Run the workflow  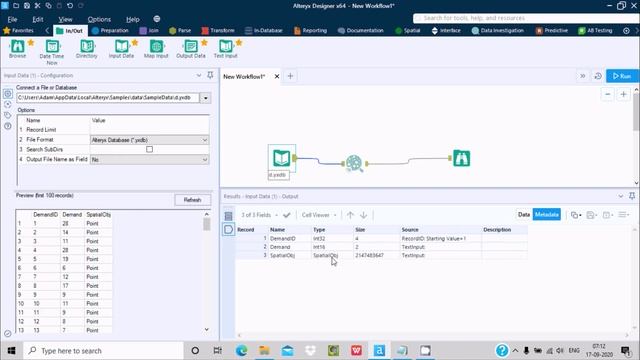coord(622,76)
